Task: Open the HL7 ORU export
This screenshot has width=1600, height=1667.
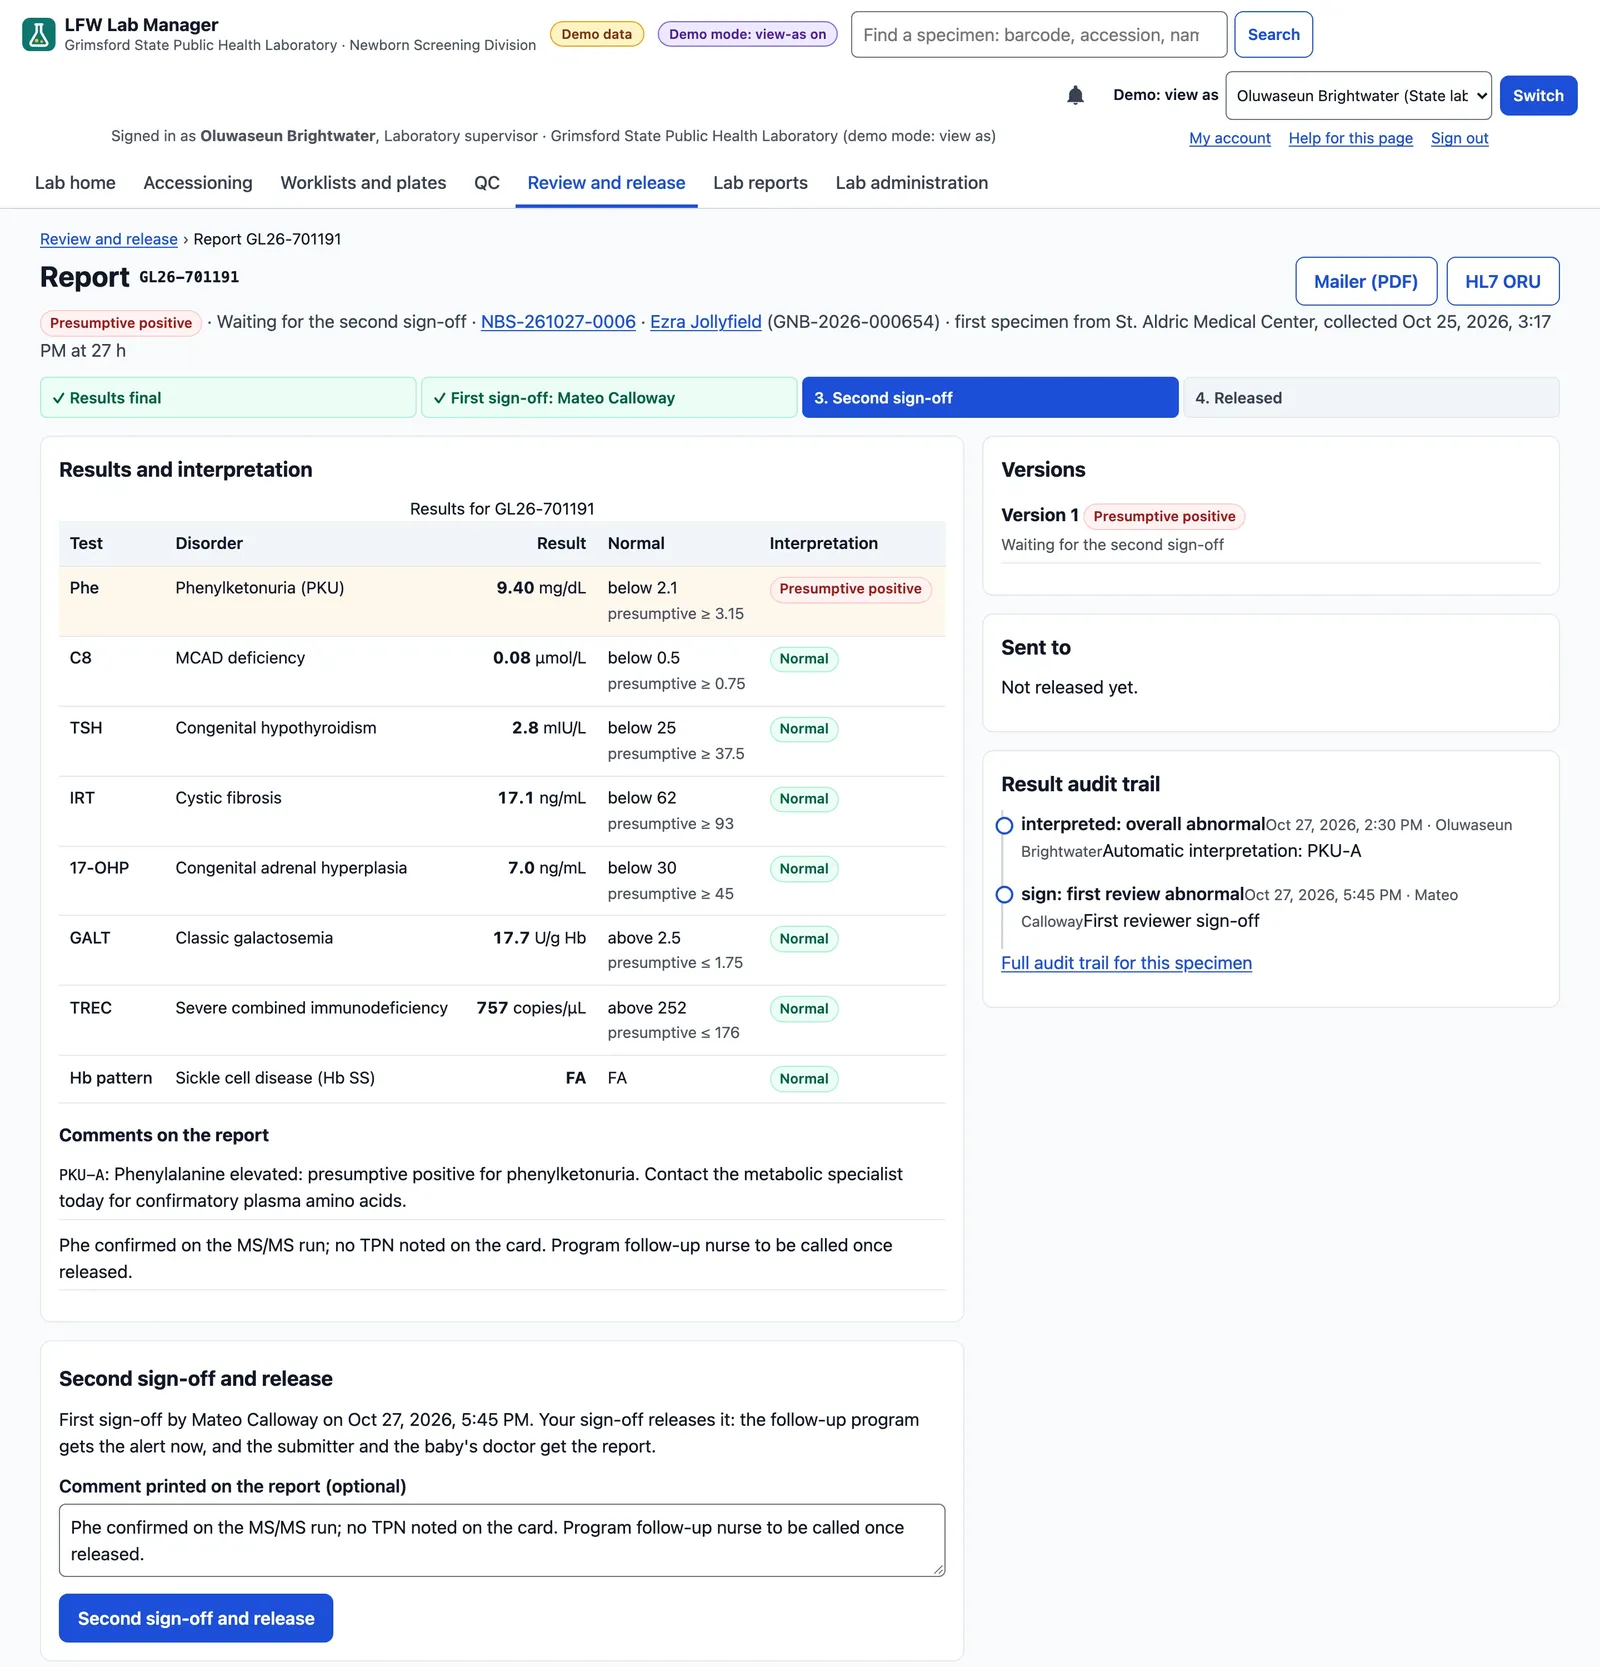Action: click(x=1502, y=281)
